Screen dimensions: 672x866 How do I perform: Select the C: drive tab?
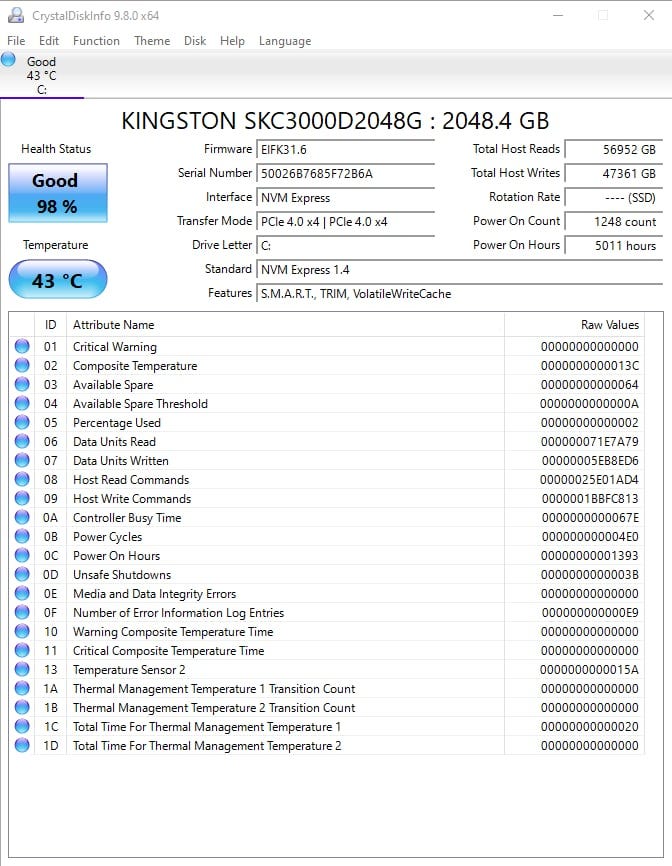tap(42, 75)
